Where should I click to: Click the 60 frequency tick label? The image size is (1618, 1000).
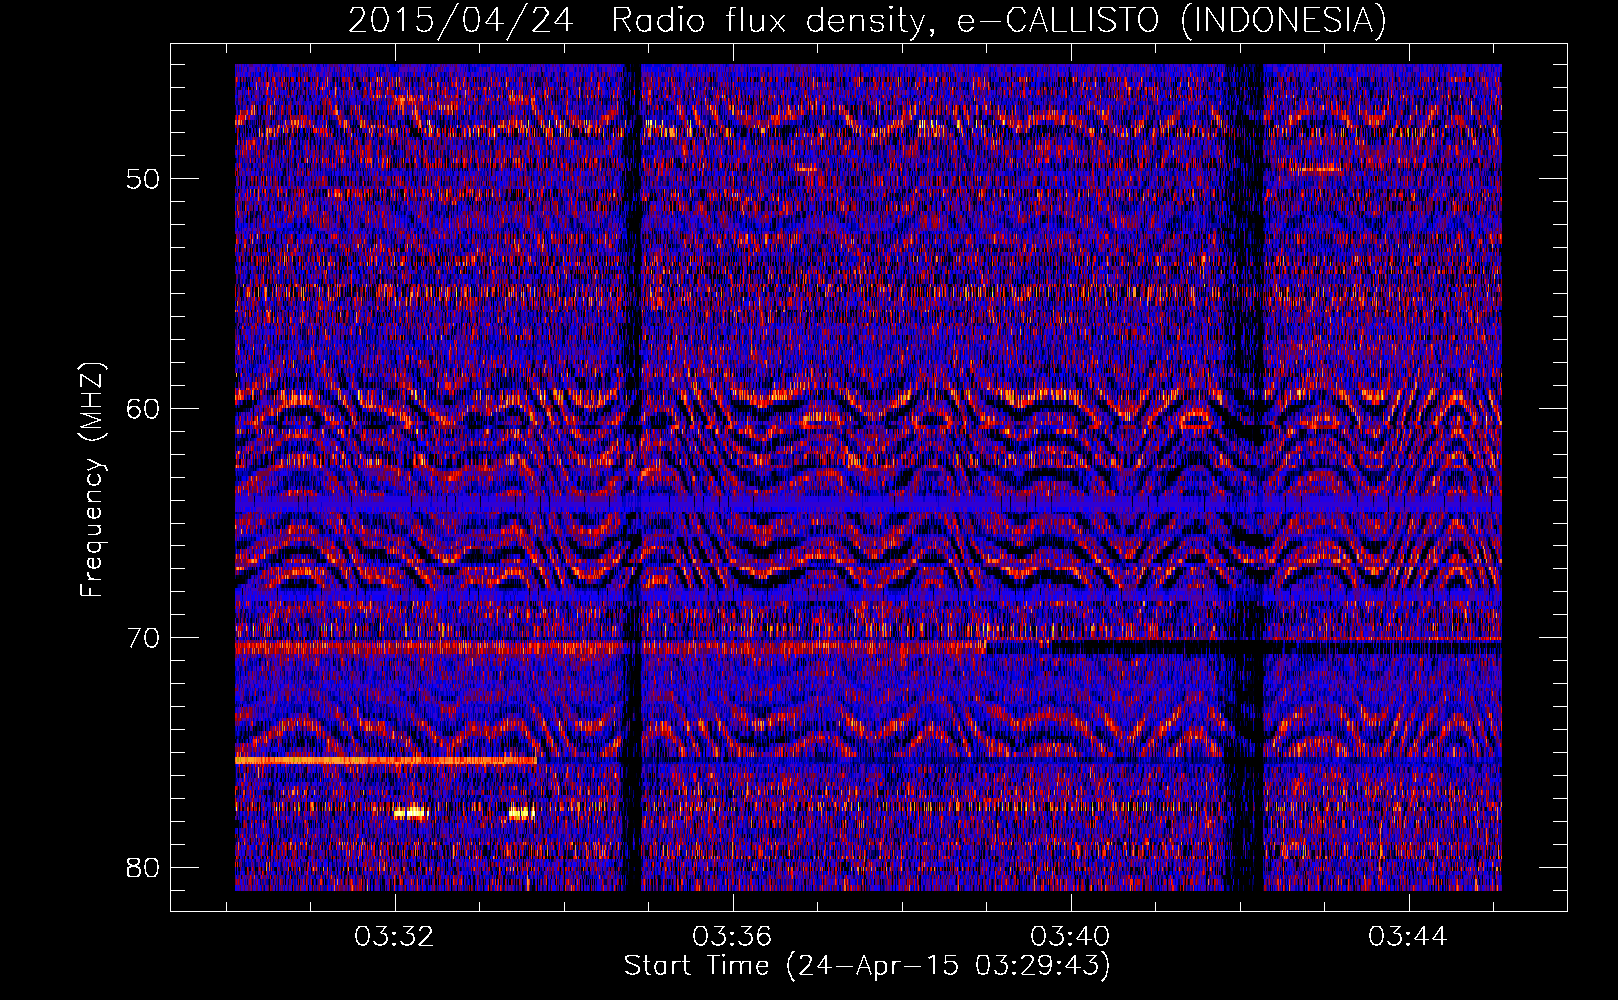(143, 408)
